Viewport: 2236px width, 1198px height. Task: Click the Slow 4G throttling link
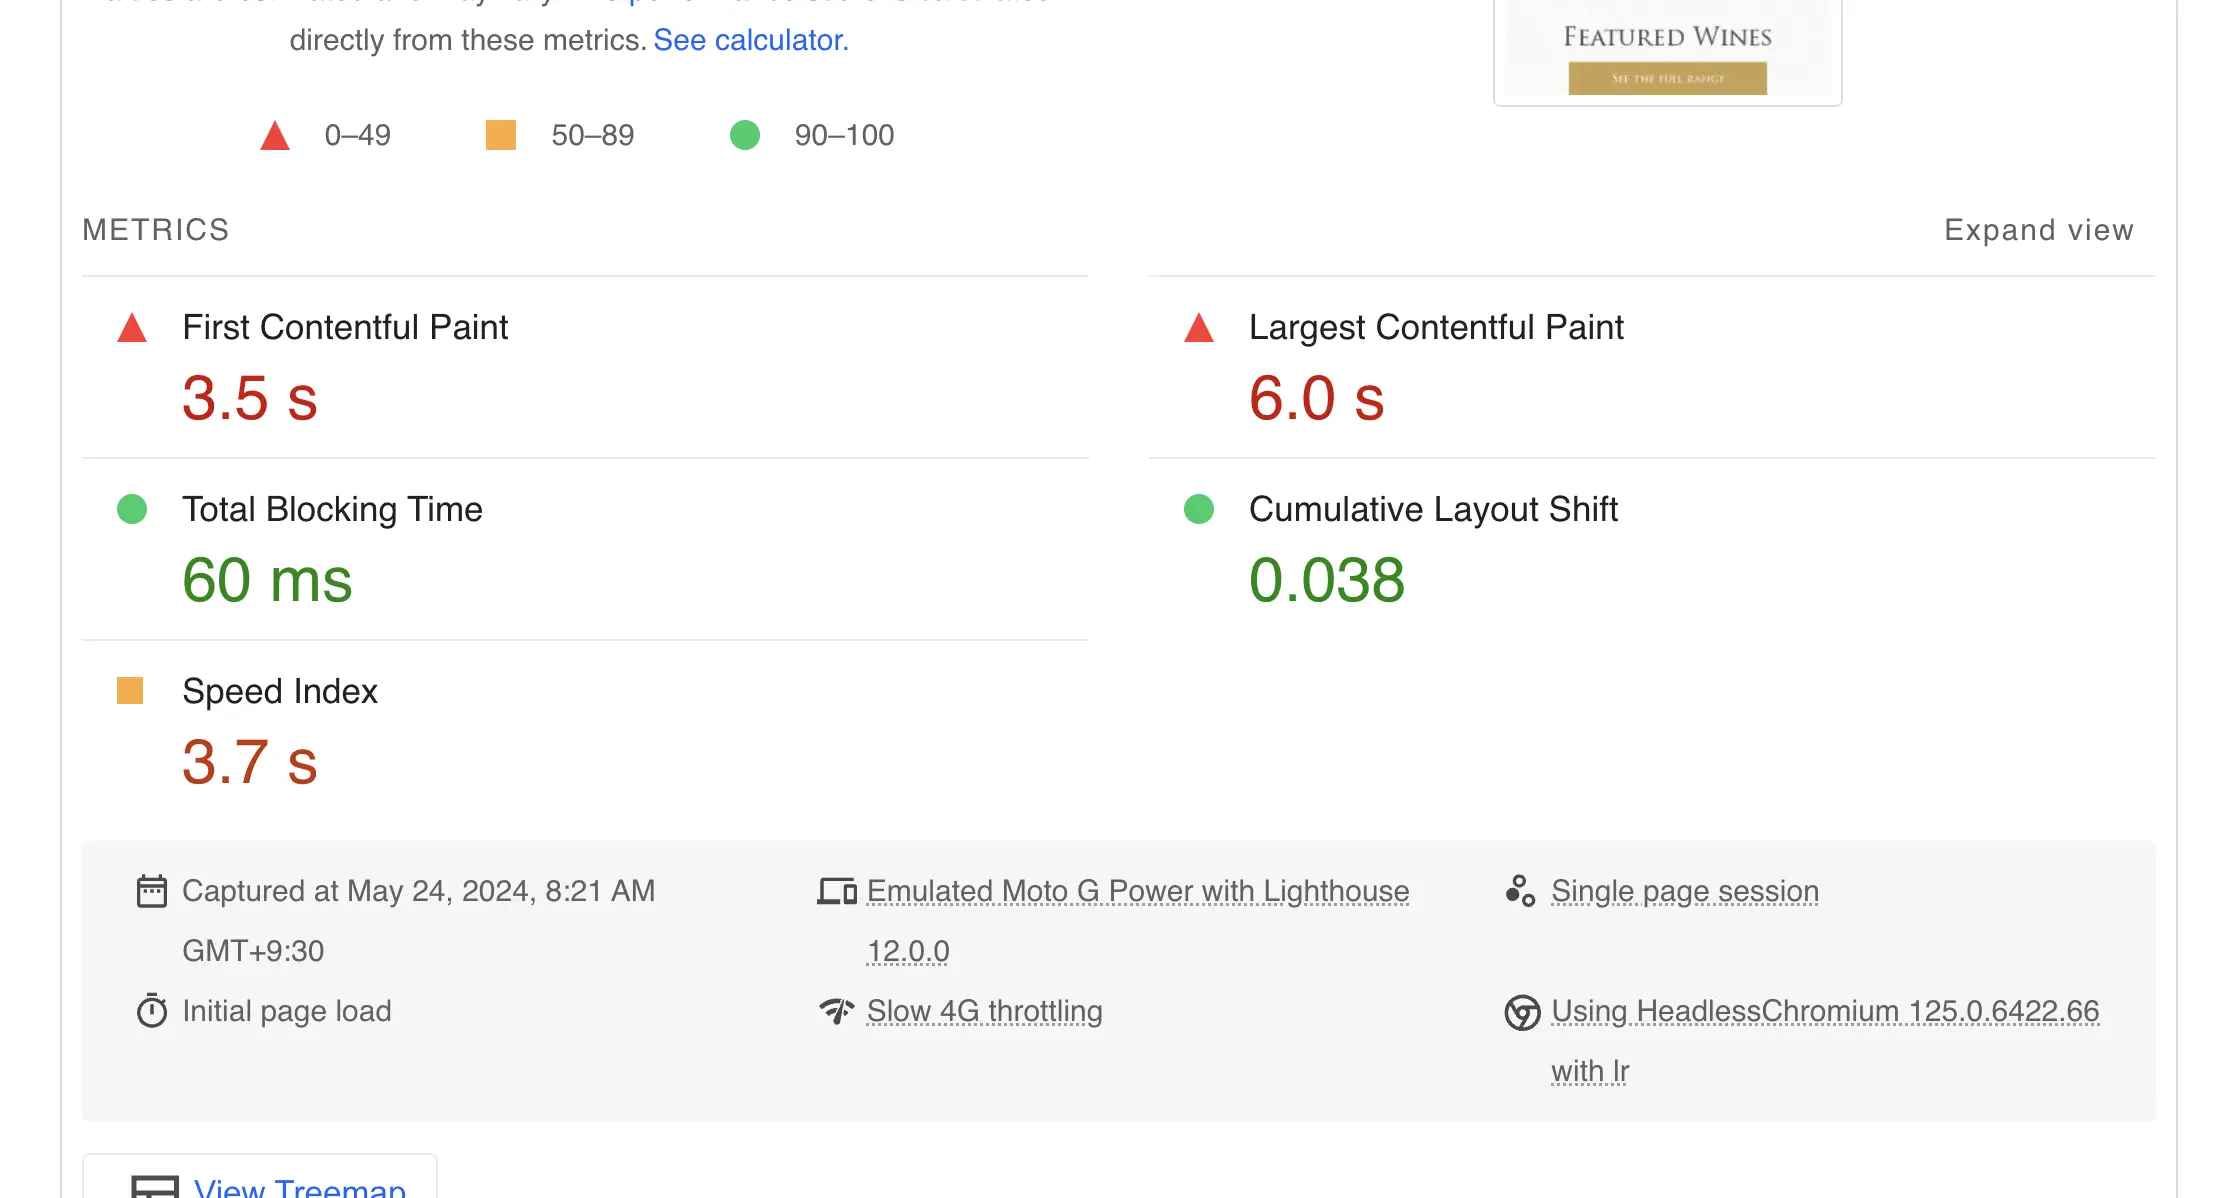point(984,1011)
